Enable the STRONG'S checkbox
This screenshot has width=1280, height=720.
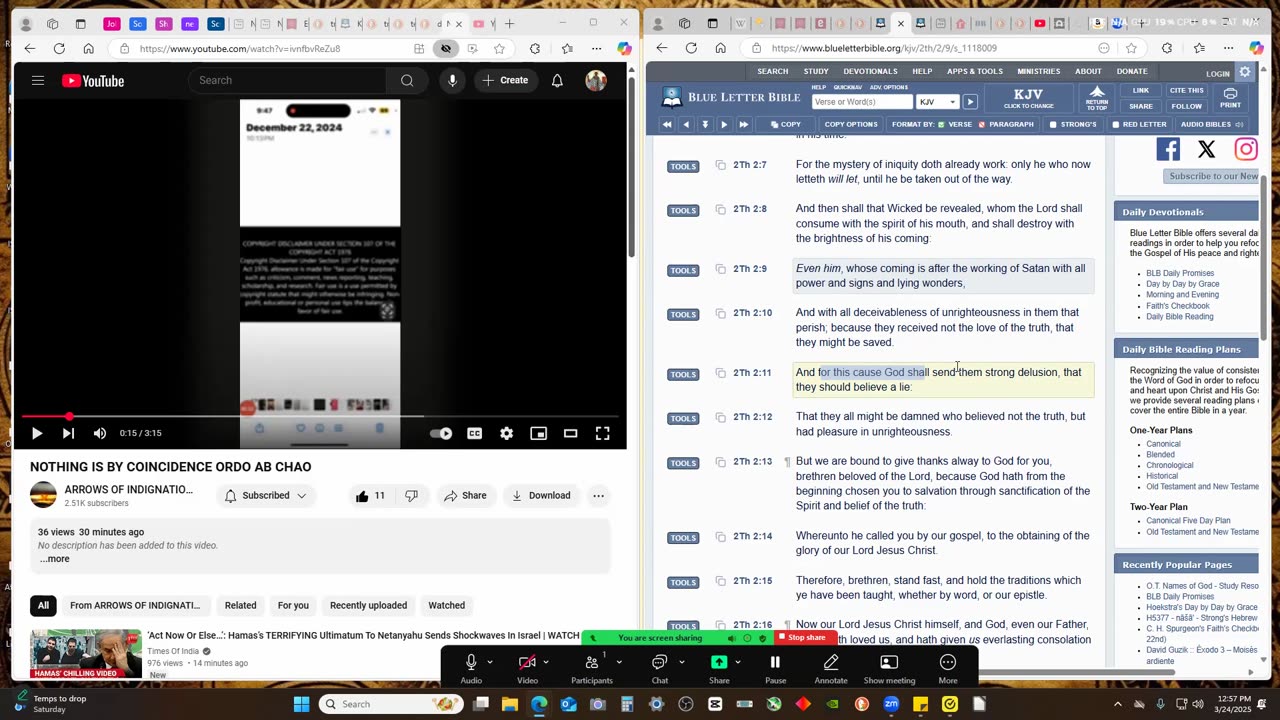click(x=1072, y=125)
